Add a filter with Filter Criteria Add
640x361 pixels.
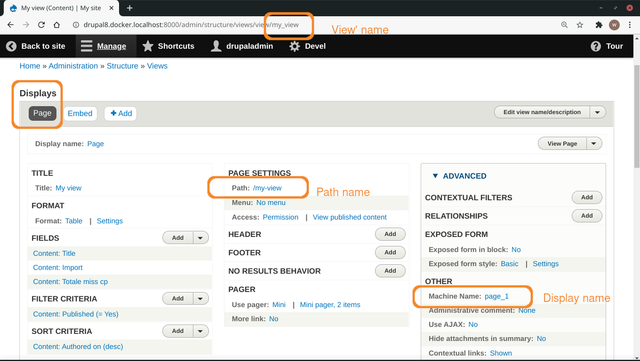[178, 298]
